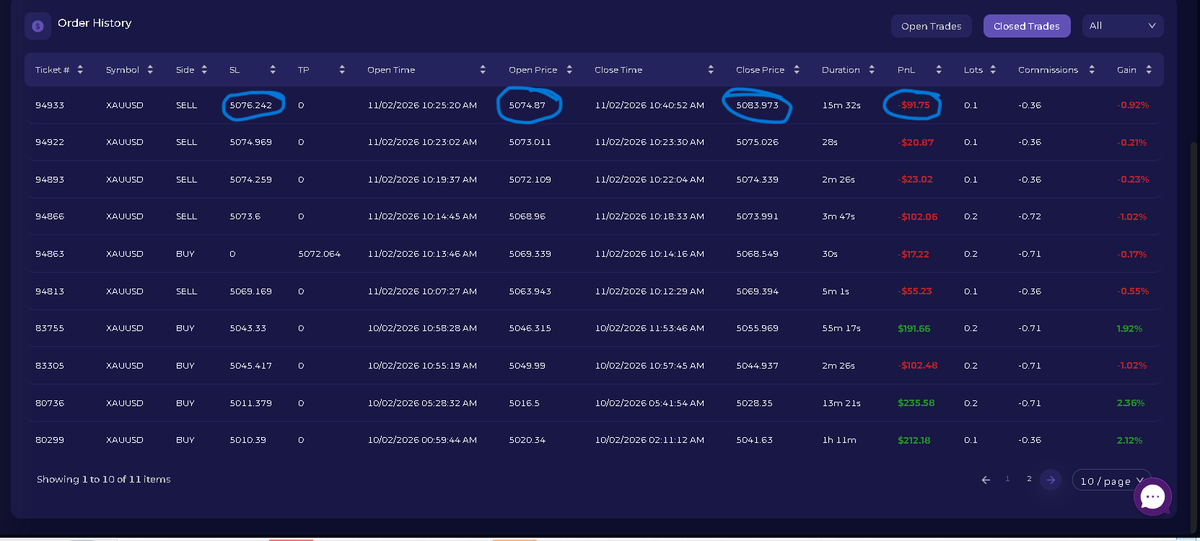Click Open Price value 5074.87
Image resolution: width=1200 pixels, height=541 pixels.
[528, 105]
